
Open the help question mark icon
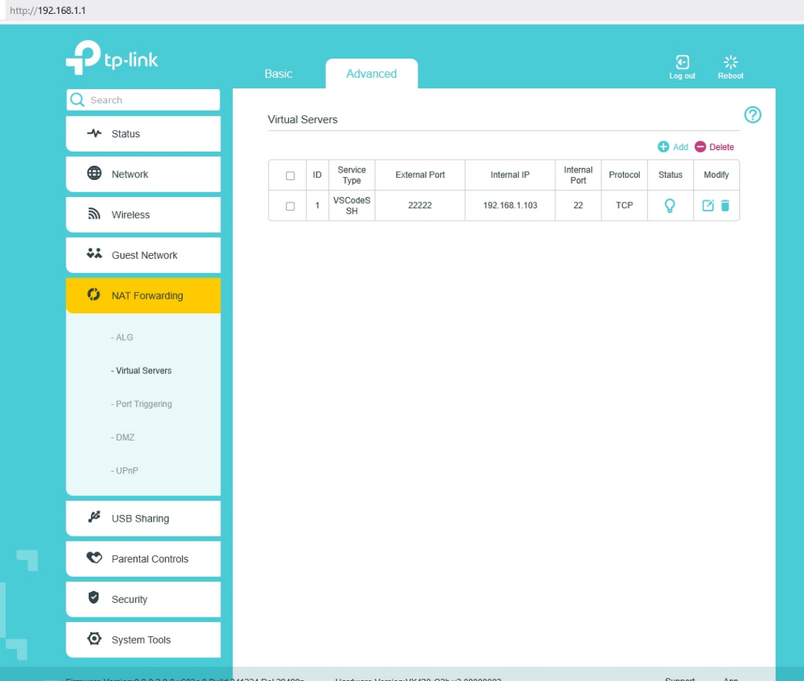(752, 115)
